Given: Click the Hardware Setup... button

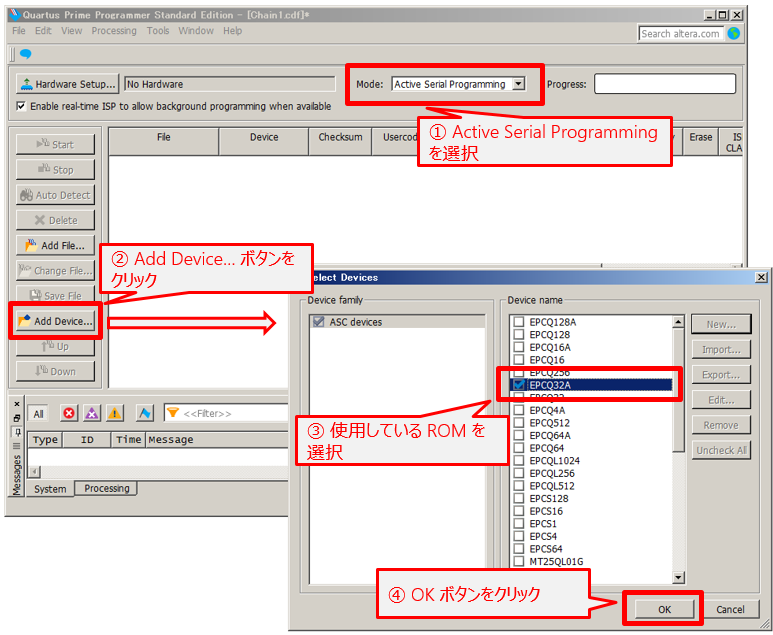Looking at the screenshot, I should (68, 84).
